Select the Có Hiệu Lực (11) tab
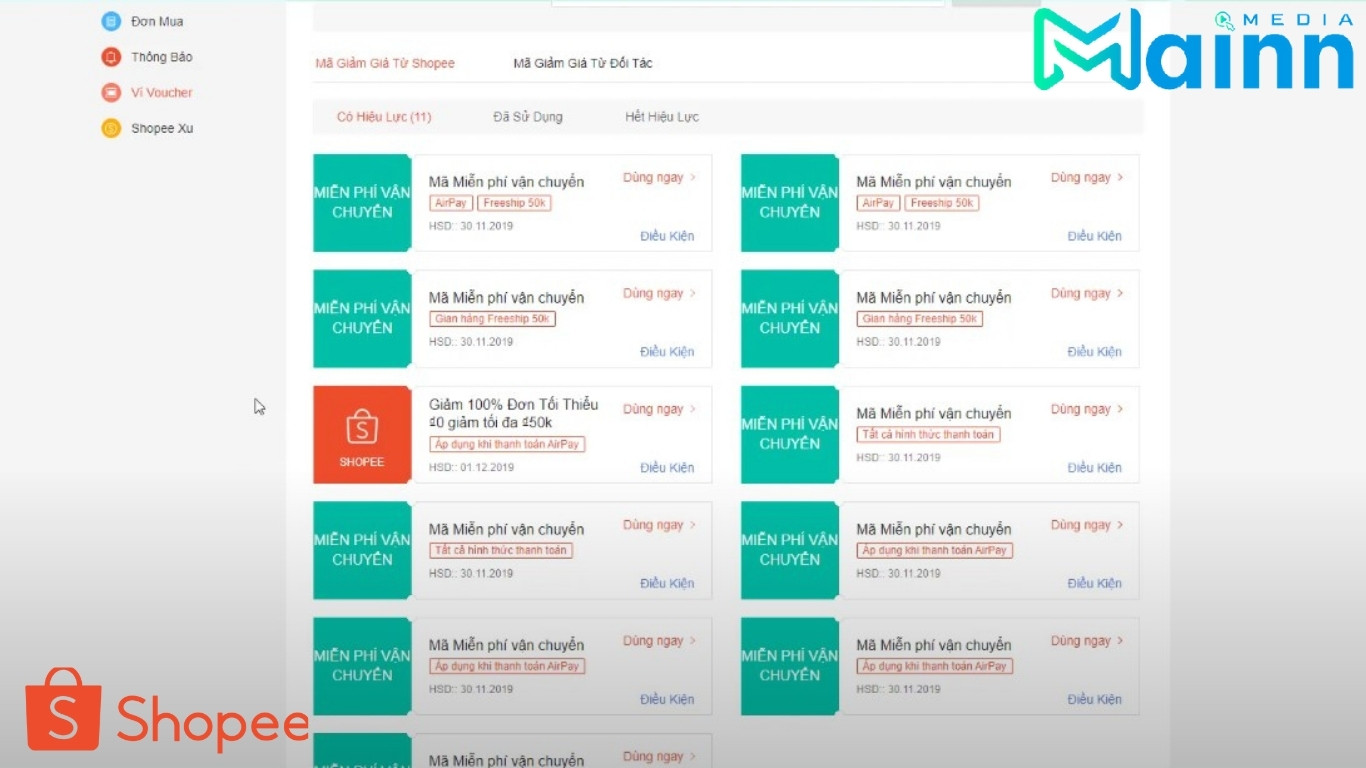Image resolution: width=1366 pixels, height=768 pixels. tap(382, 116)
